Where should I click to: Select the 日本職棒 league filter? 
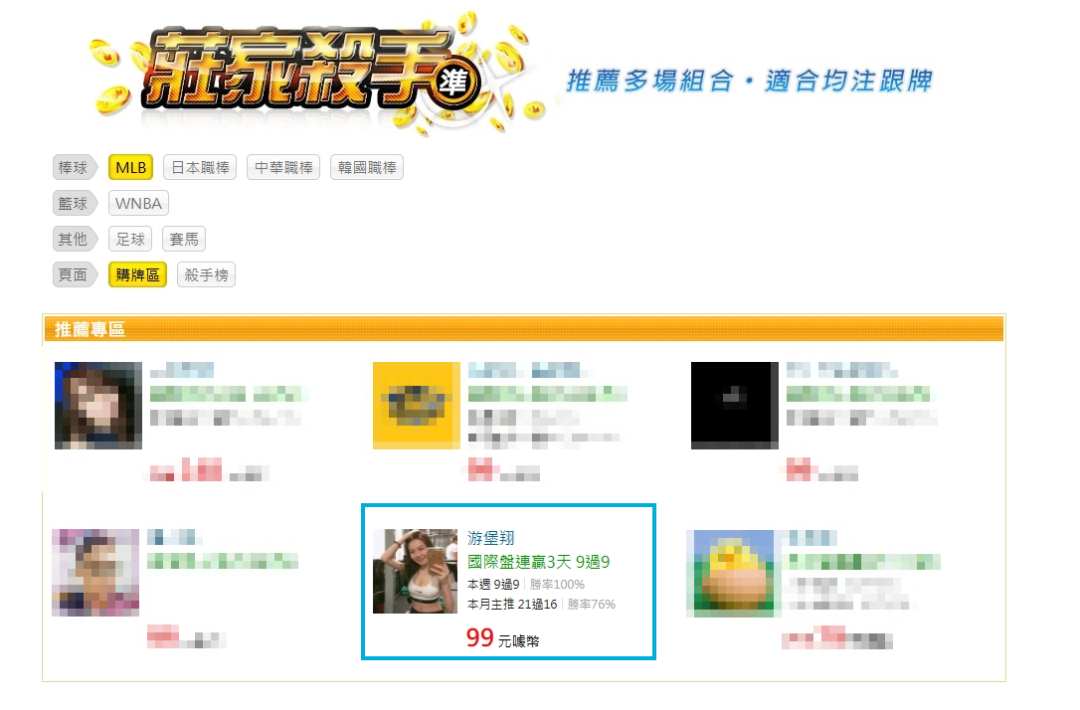(200, 167)
